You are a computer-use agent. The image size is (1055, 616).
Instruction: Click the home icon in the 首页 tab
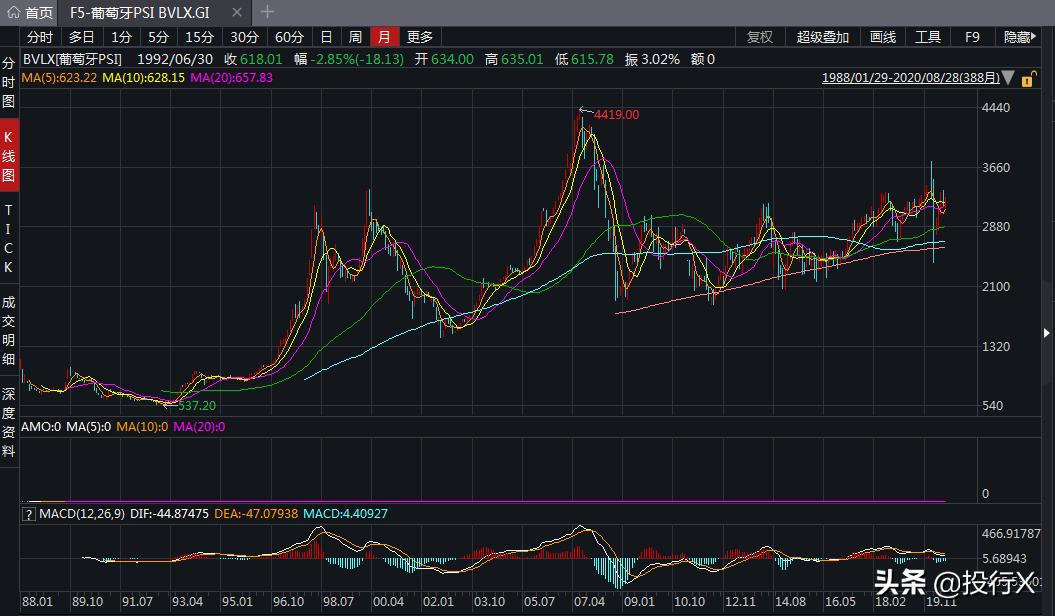13,13
